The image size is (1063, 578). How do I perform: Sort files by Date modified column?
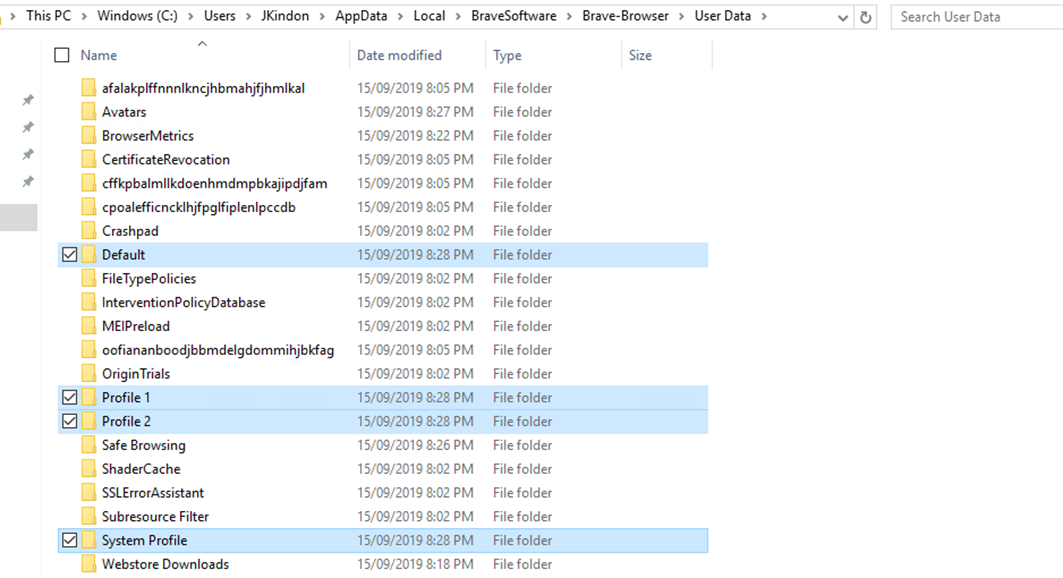(x=399, y=56)
